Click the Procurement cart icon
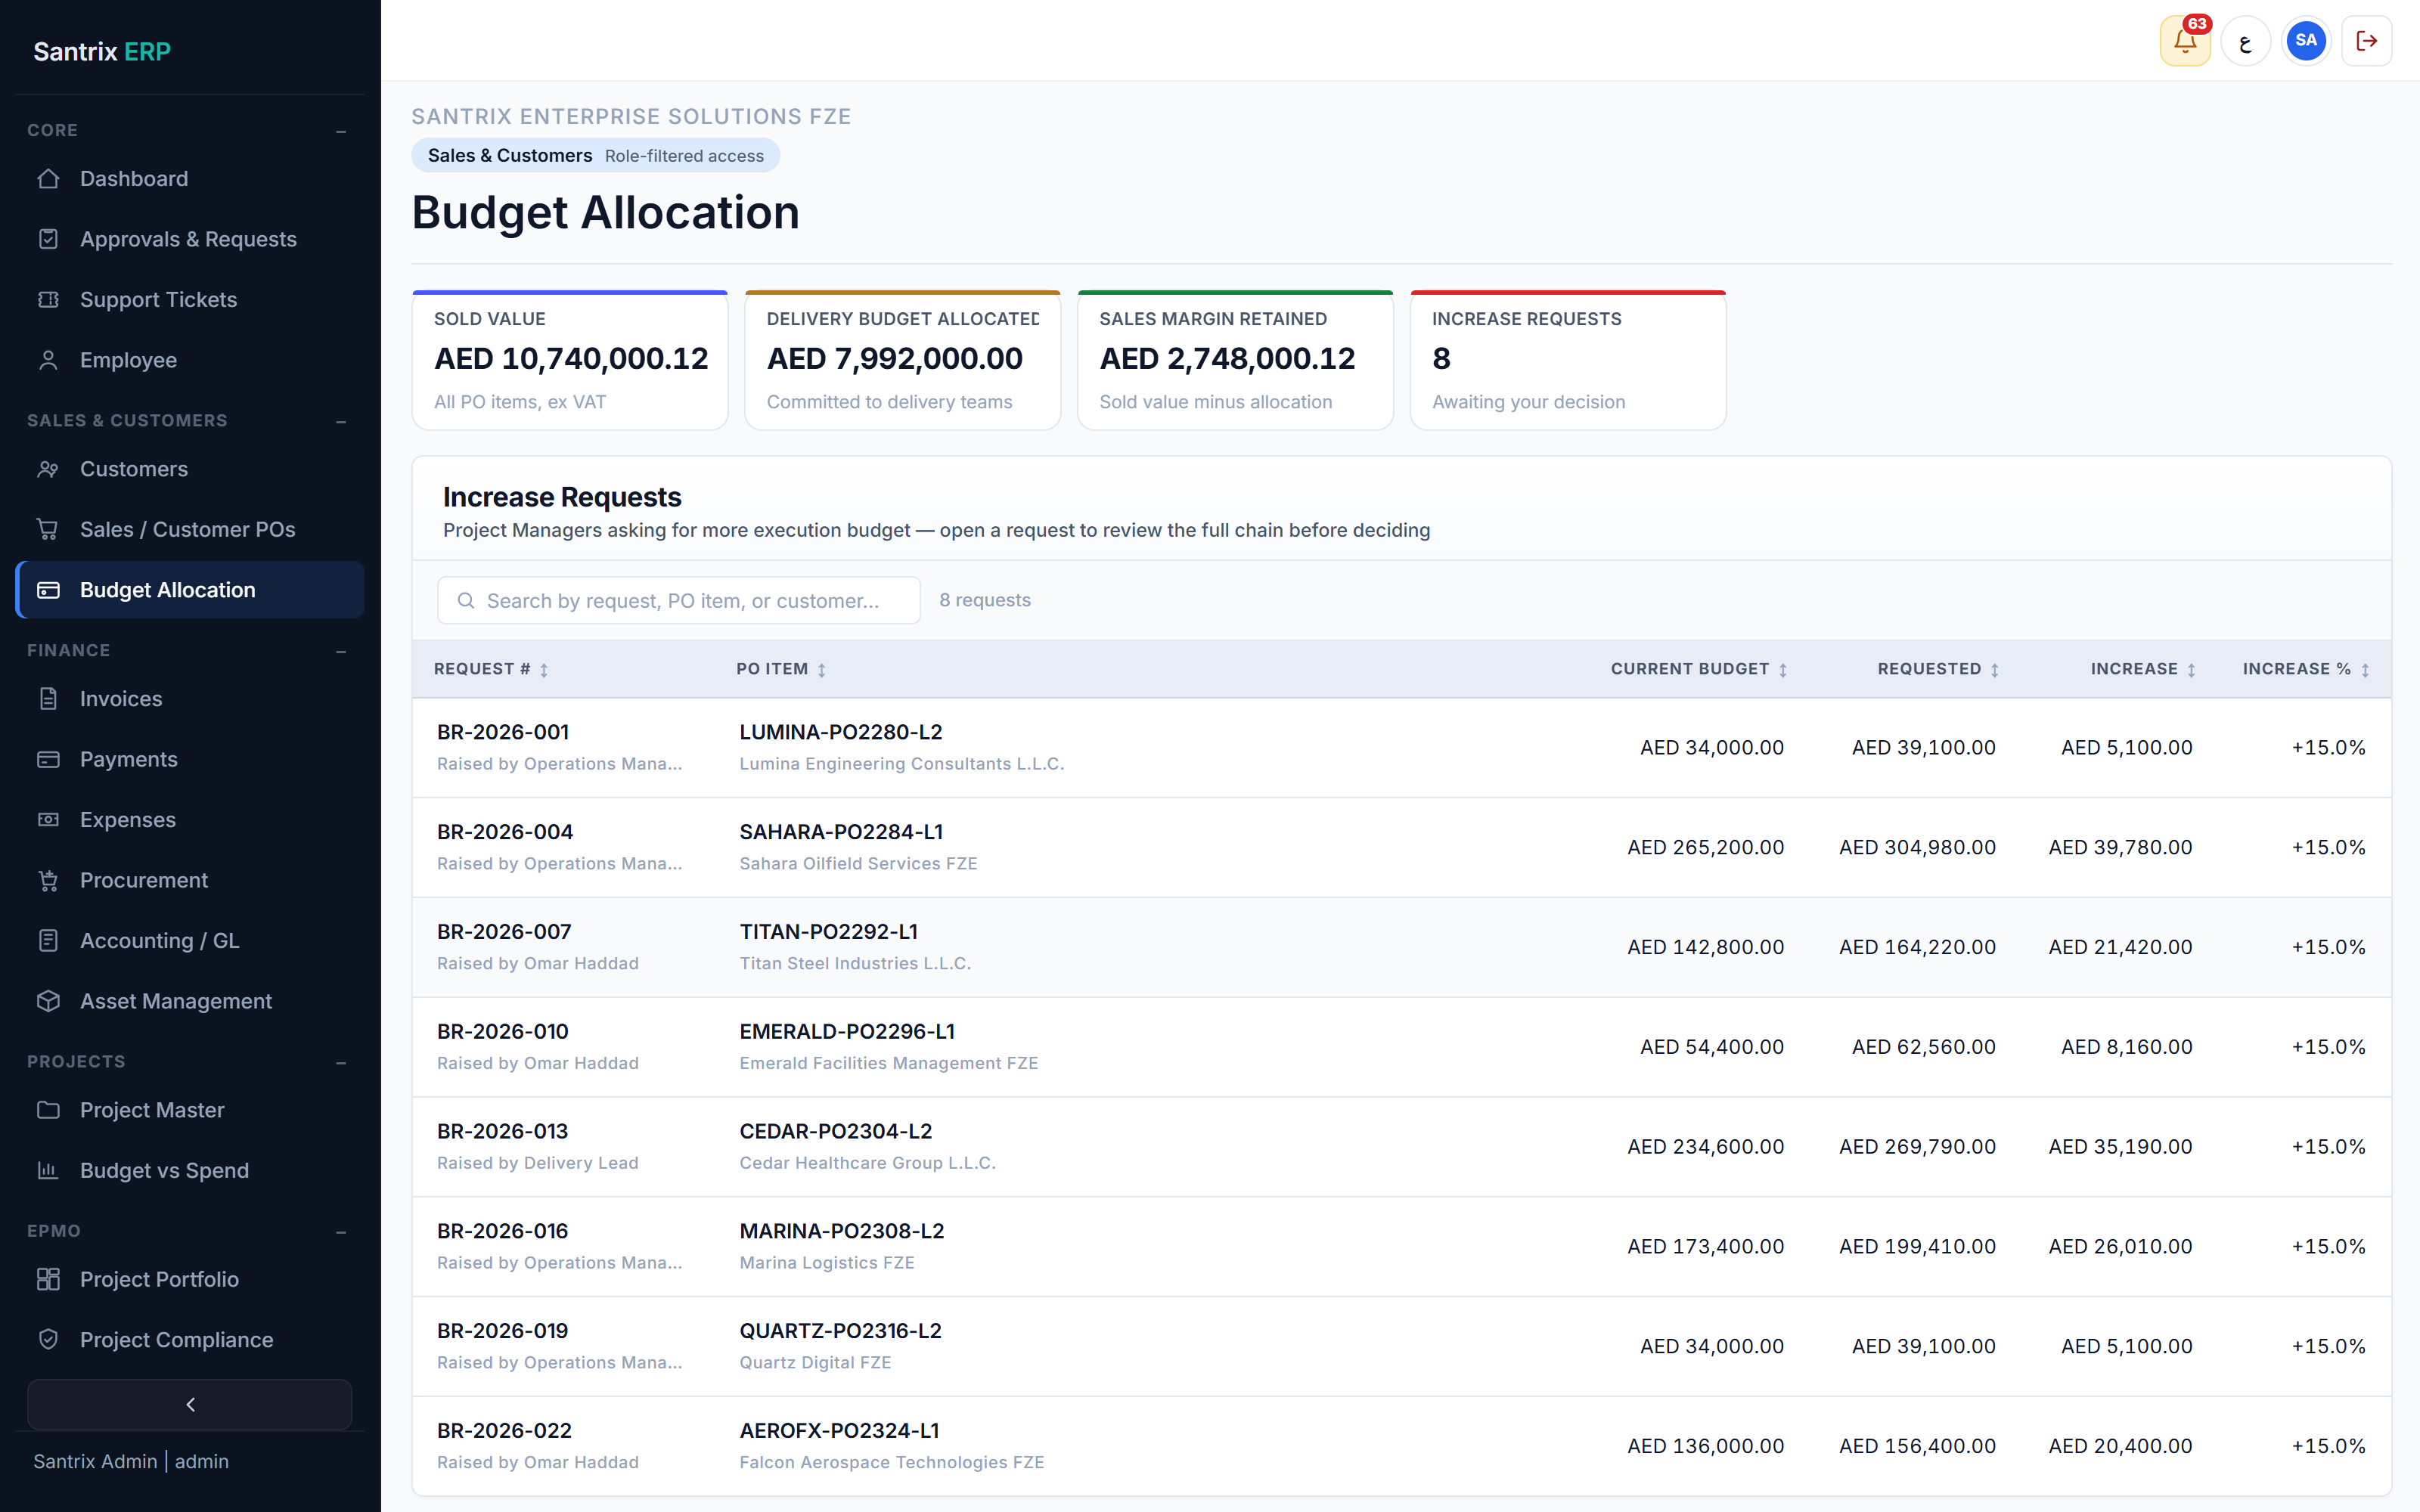Screen dimensions: 2420x1512 (48, 880)
